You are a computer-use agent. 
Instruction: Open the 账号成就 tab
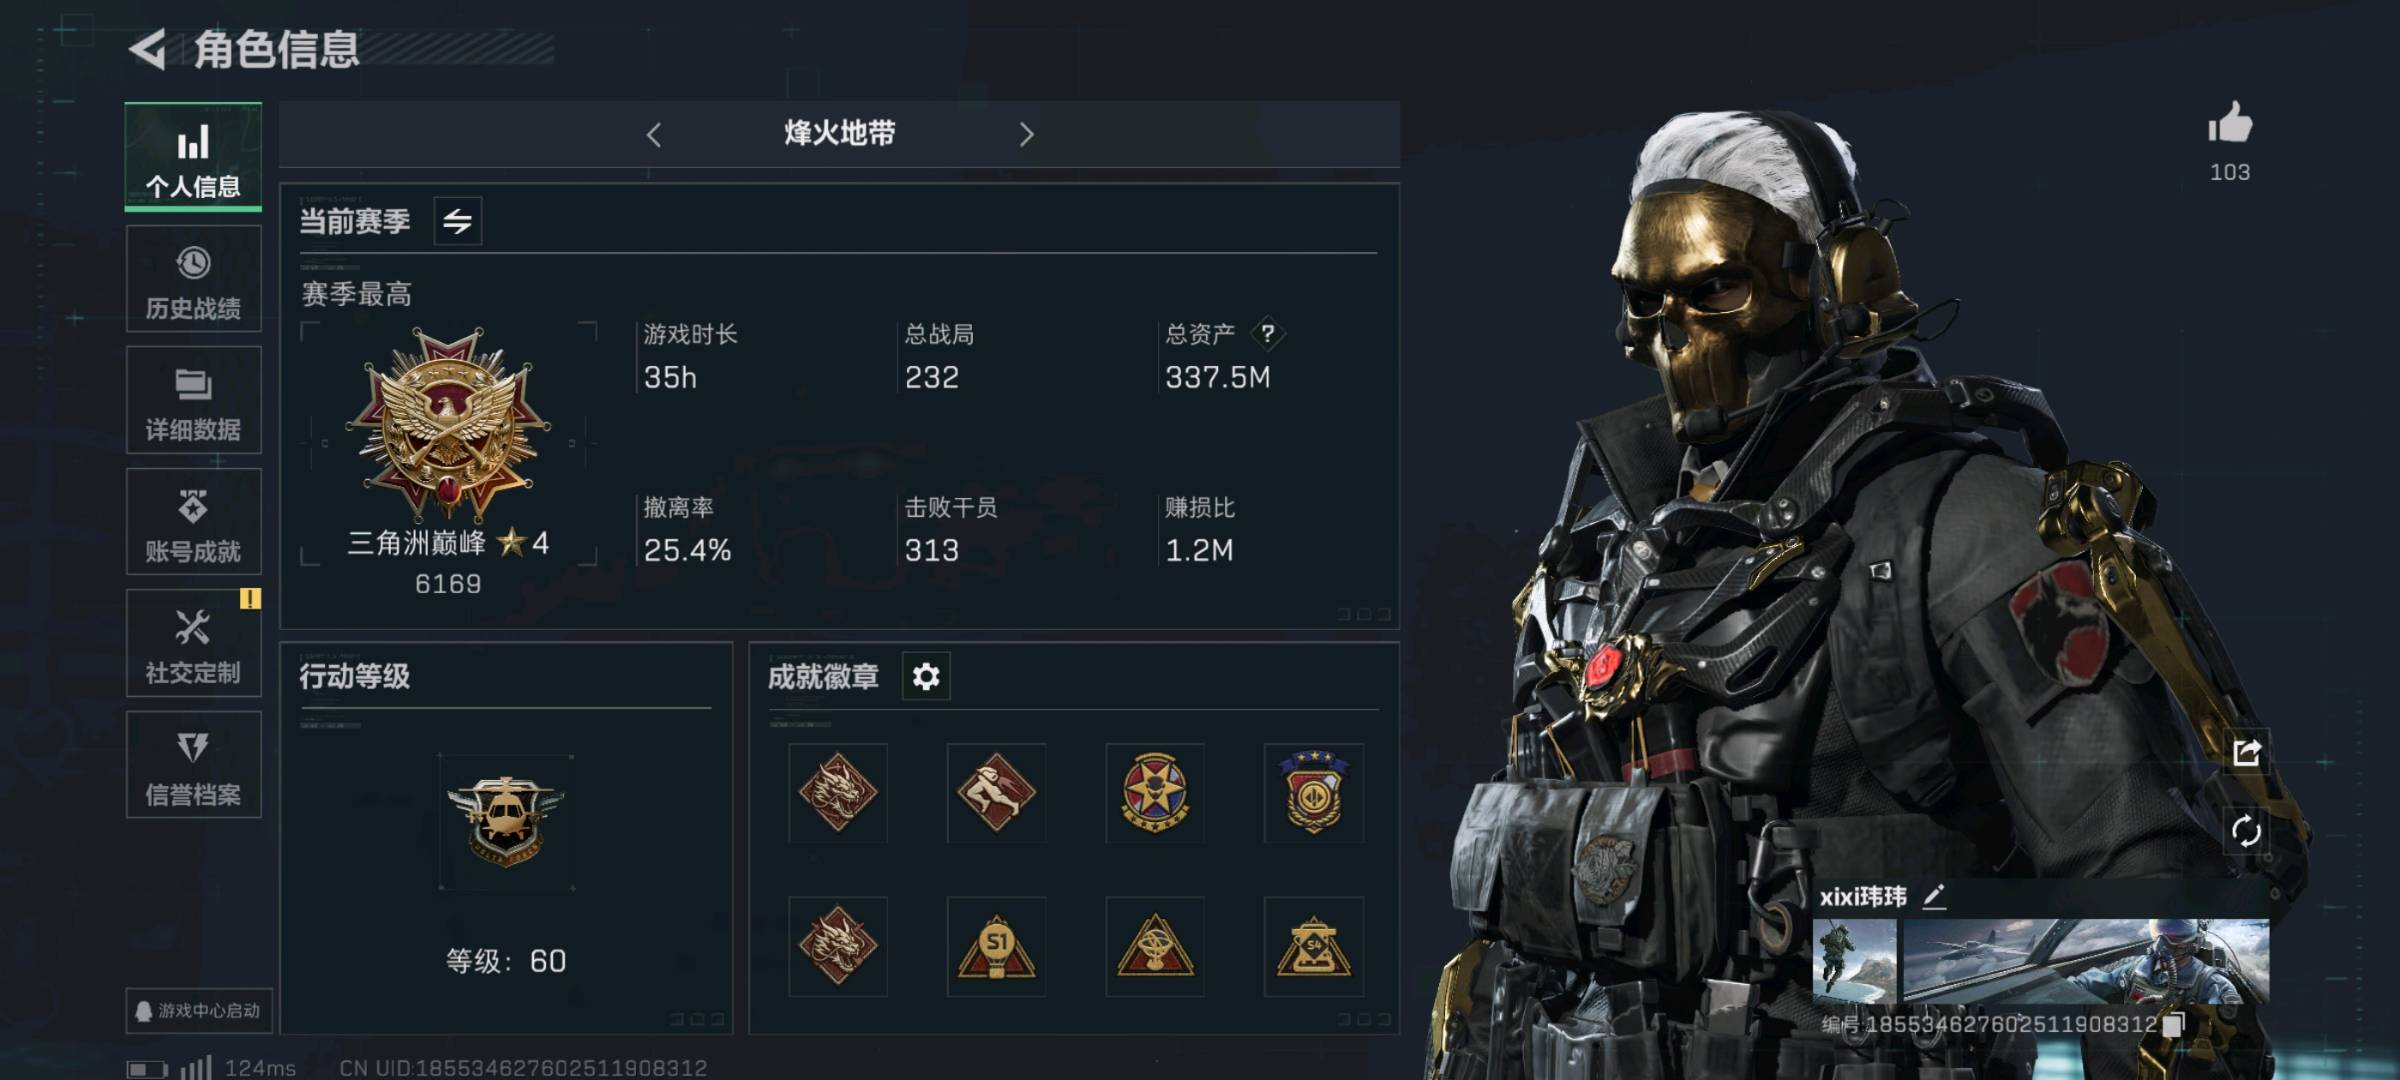click(x=193, y=522)
